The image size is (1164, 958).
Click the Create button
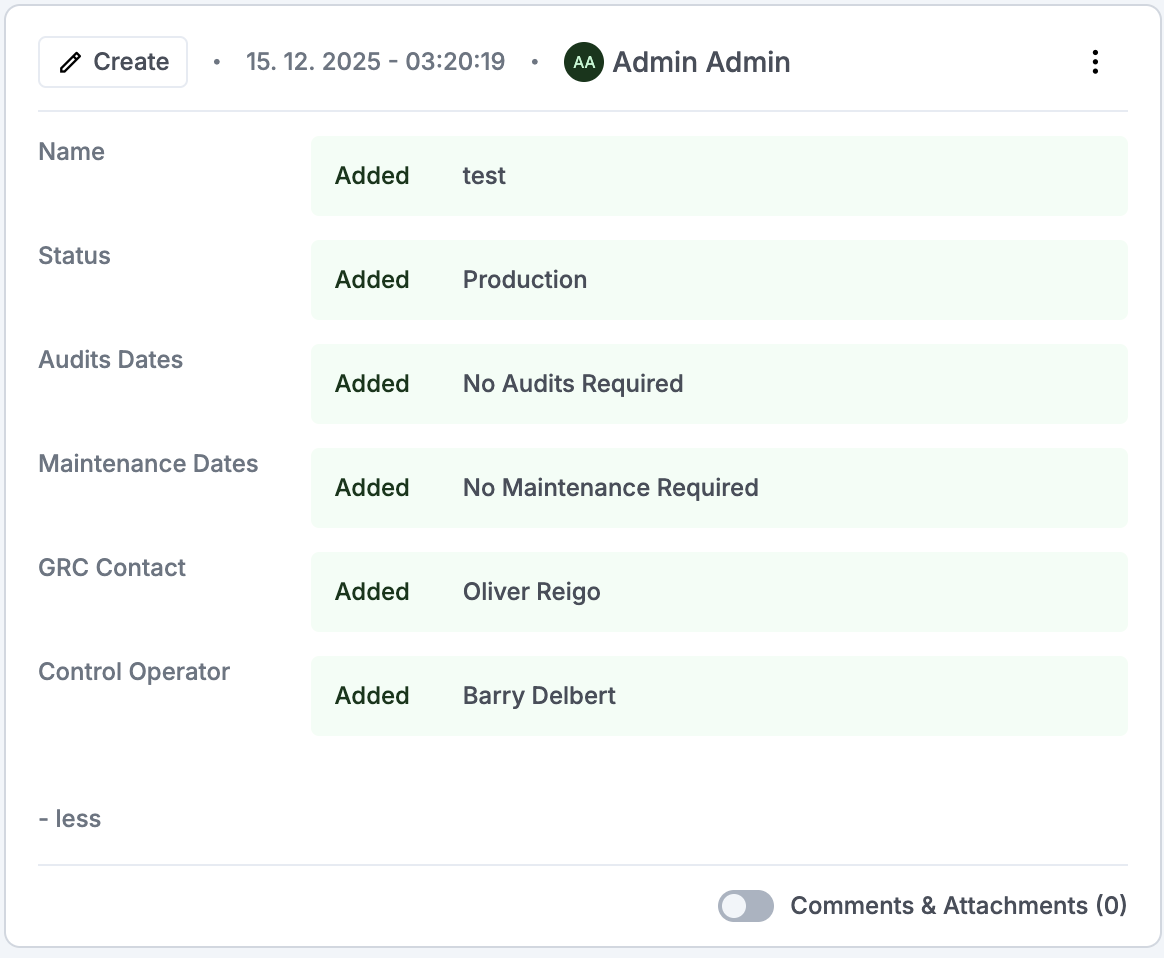(113, 62)
